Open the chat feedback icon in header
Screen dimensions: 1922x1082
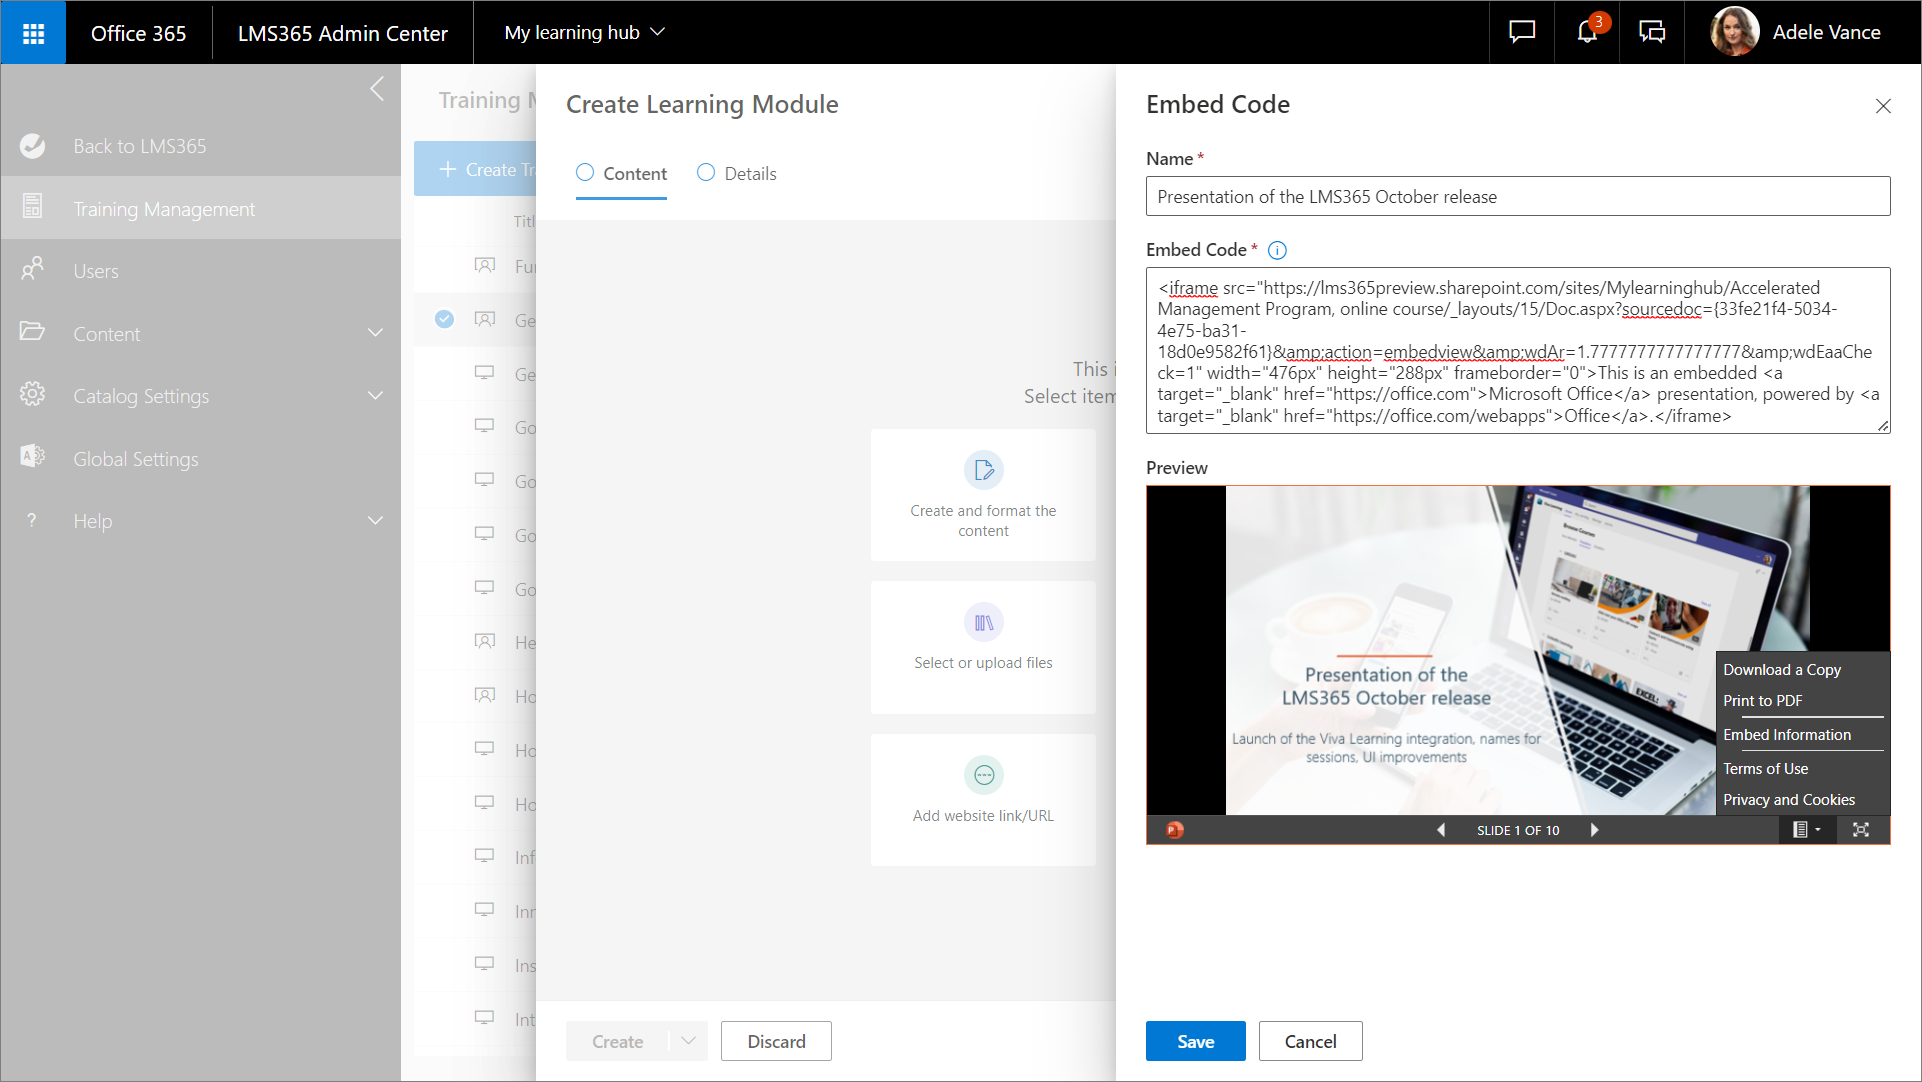1522,32
